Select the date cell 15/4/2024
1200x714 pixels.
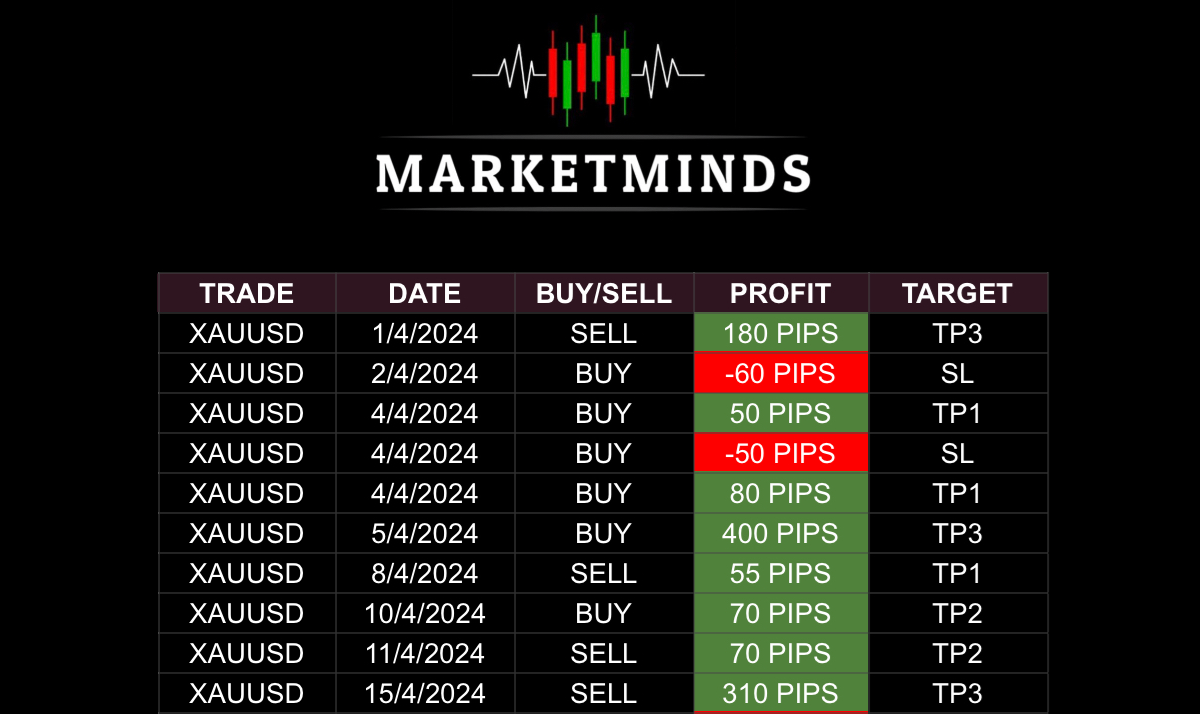point(425,693)
